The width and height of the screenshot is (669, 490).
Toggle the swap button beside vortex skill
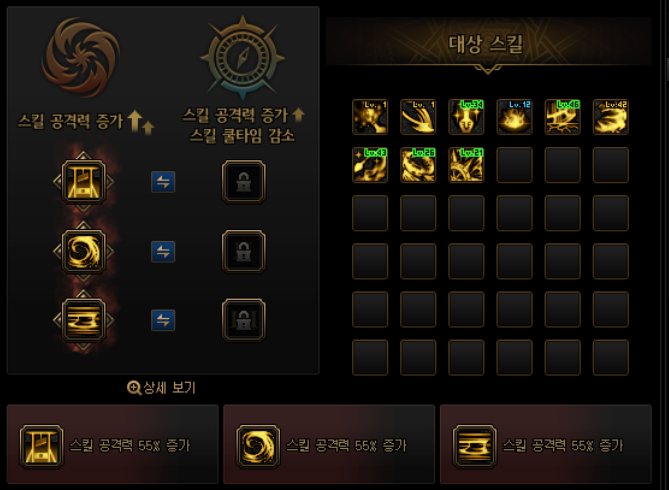[163, 251]
